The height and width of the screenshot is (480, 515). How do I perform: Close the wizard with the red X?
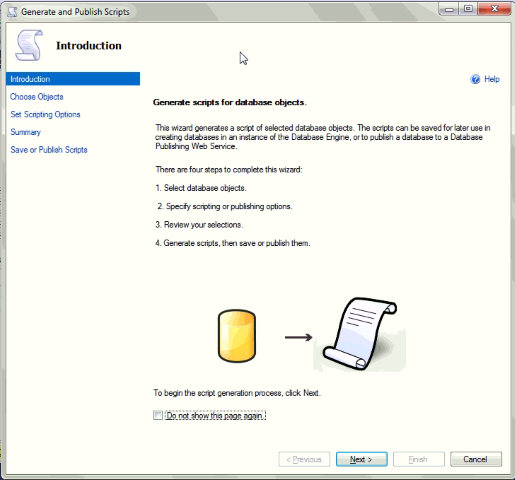pyautogui.click(x=494, y=9)
